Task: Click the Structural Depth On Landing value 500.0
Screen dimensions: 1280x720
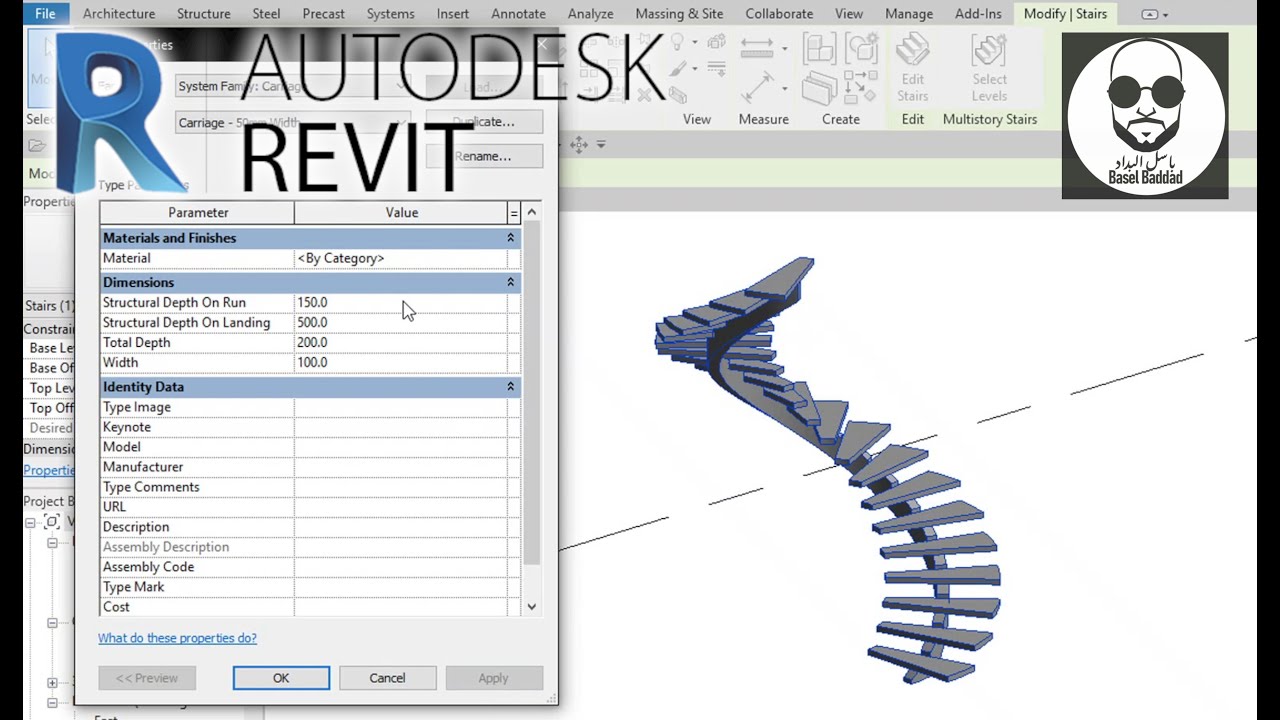Action: 400,322
